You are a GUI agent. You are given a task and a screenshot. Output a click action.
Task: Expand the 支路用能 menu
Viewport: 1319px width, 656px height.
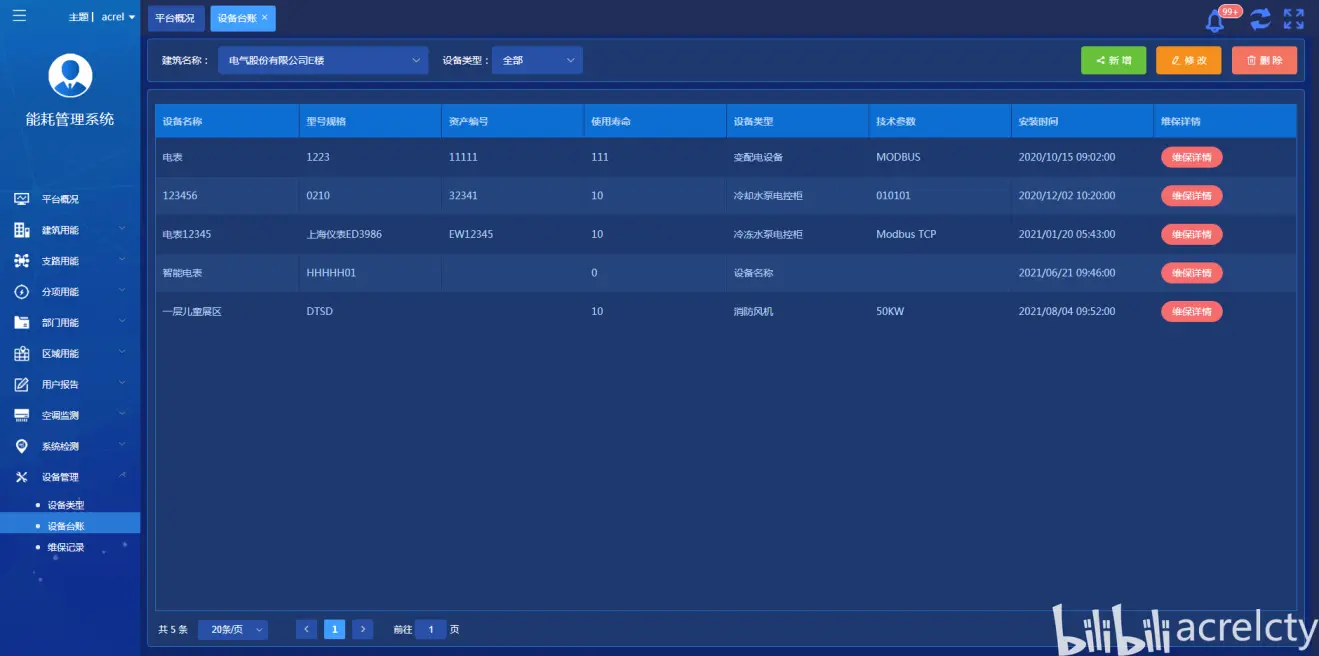coord(122,259)
